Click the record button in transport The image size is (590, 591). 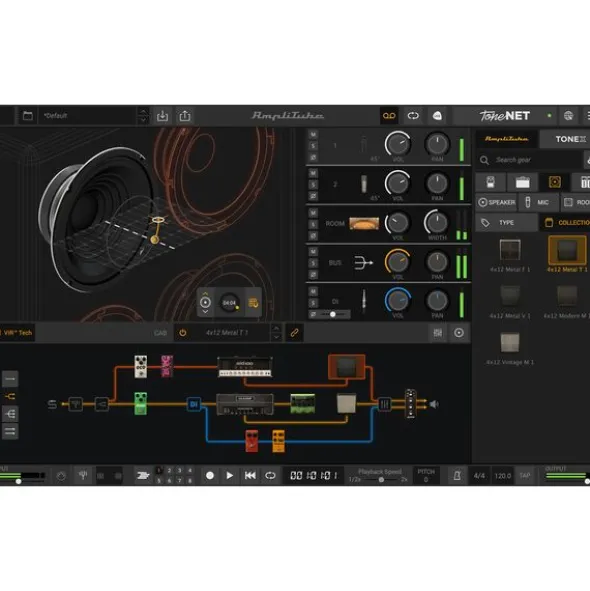tap(210, 476)
